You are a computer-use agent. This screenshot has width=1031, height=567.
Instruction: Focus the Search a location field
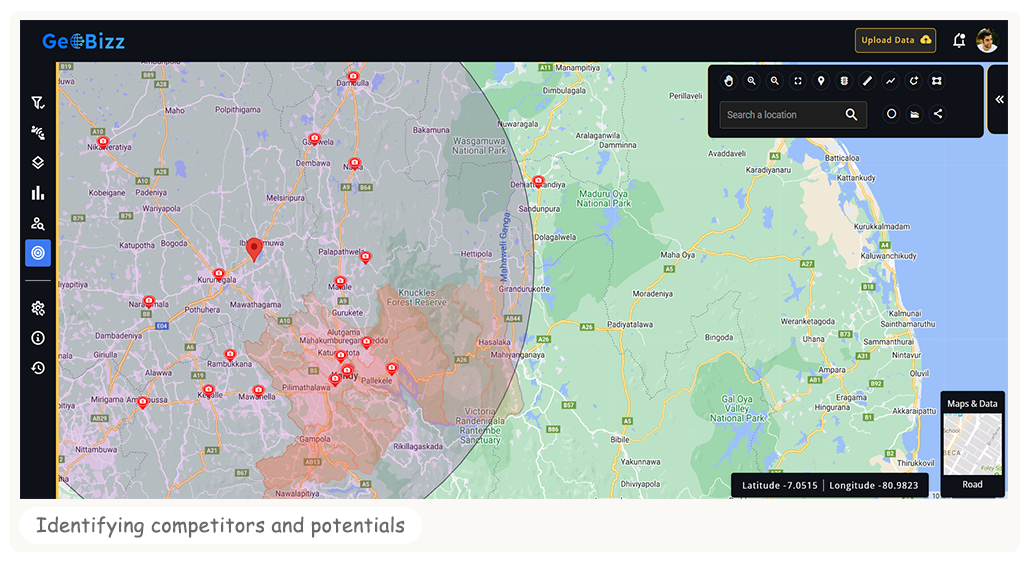coord(793,114)
